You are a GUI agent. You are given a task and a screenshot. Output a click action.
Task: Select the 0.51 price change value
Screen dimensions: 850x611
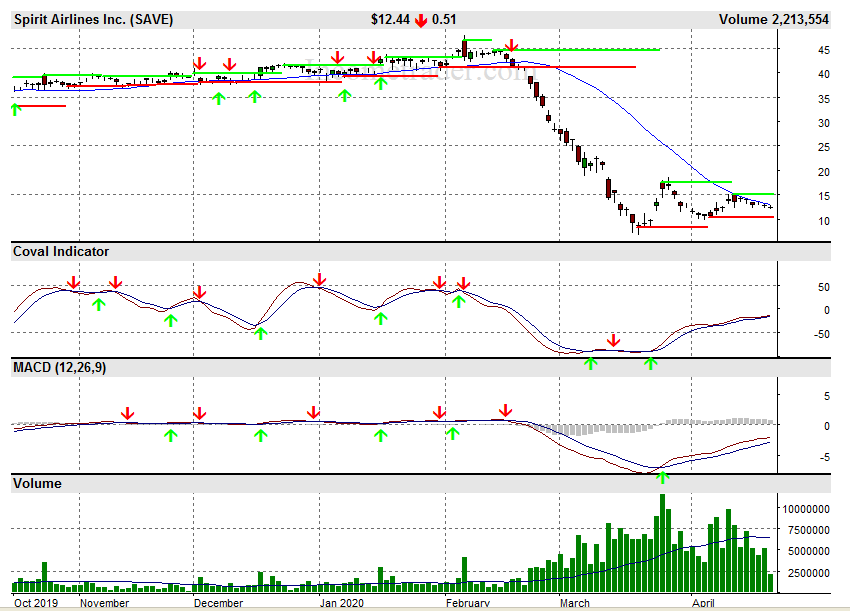444,20
